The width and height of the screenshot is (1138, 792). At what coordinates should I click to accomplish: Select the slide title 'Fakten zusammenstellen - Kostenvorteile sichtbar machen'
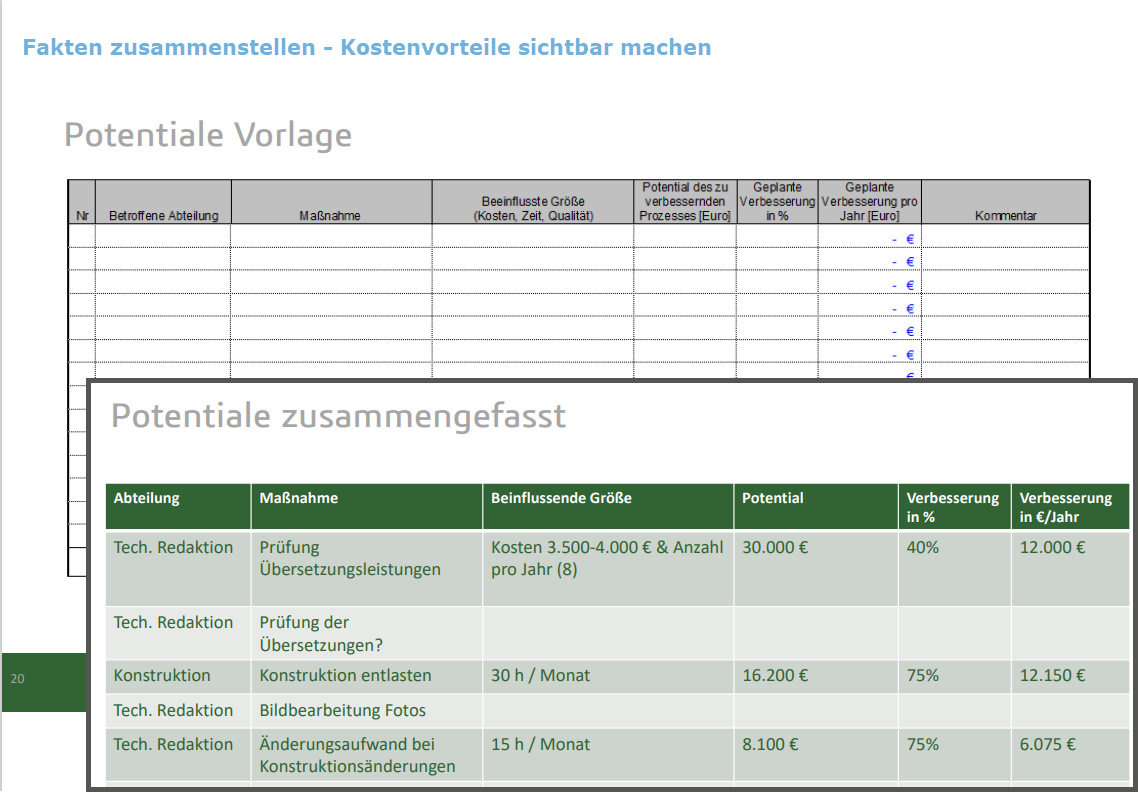click(x=367, y=47)
